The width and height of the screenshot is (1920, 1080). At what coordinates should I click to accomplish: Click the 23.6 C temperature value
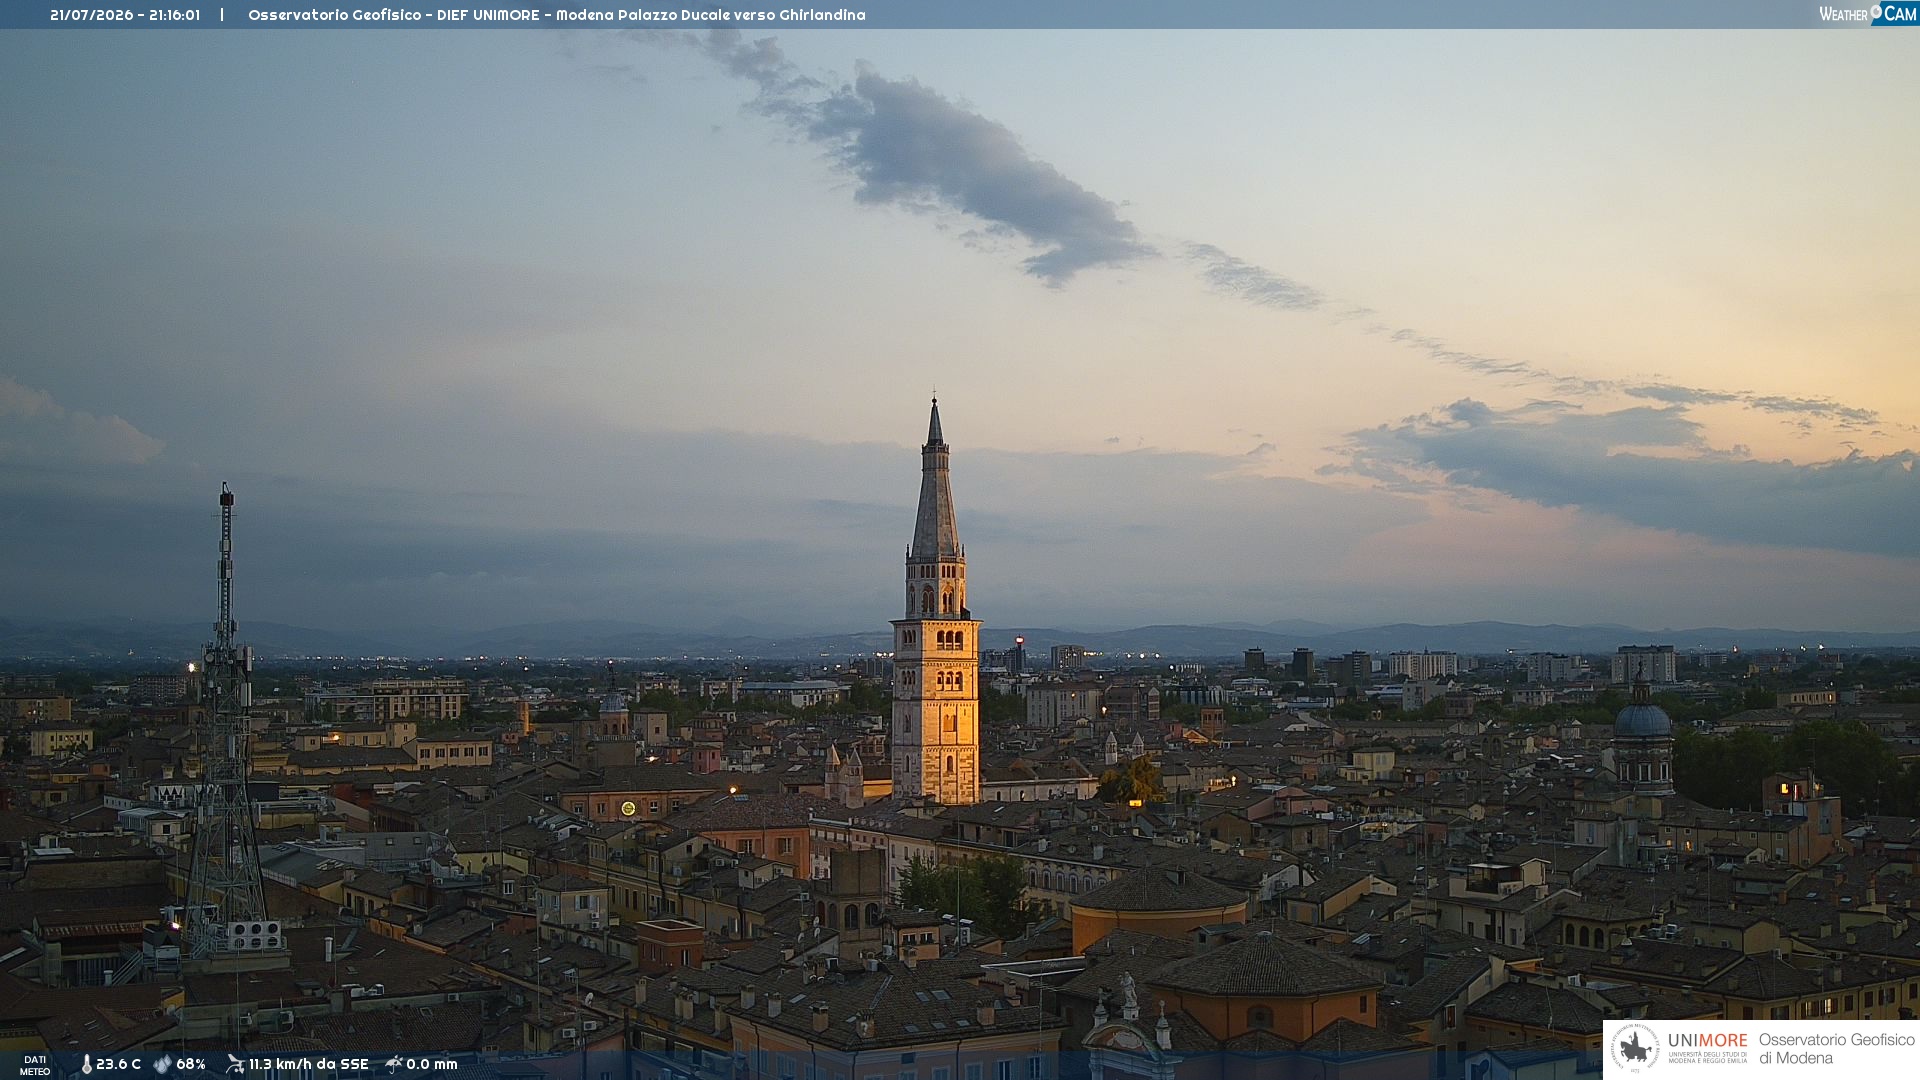[x=118, y=1064]
